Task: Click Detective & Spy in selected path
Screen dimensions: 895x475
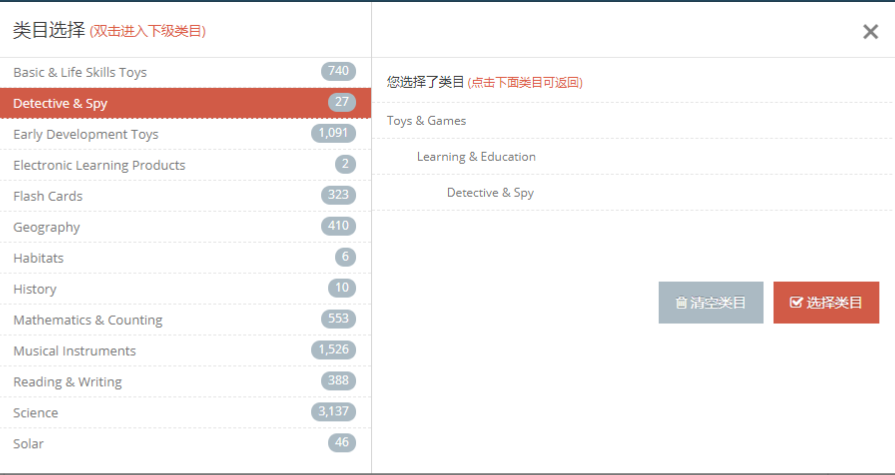Action: pos(490,193)
